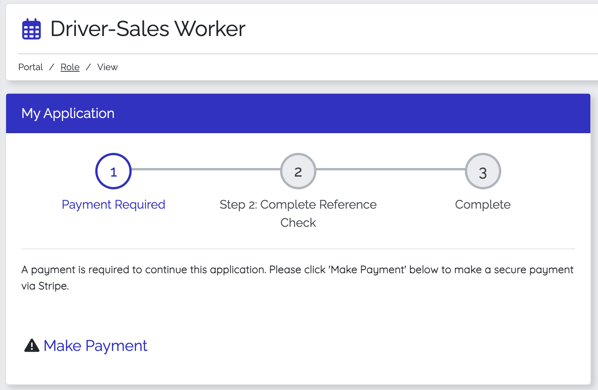
Task: Click the Payment Required step label
Action: (x=113, y=205)
